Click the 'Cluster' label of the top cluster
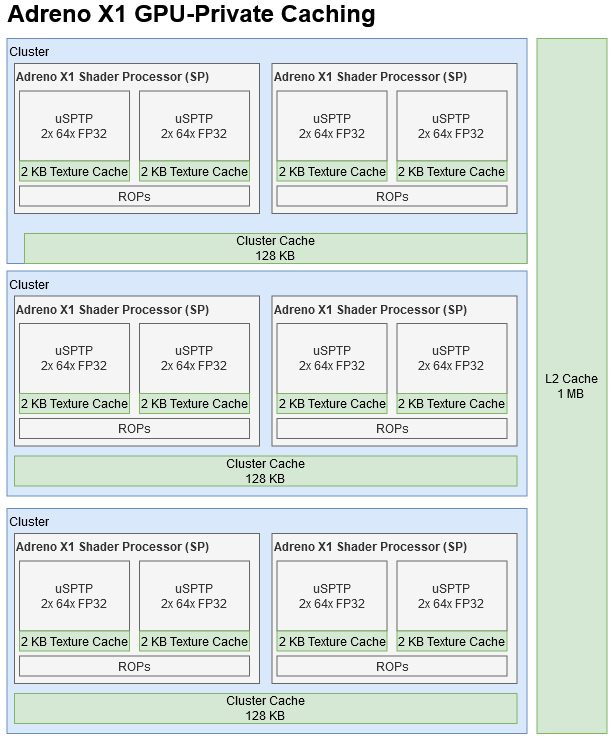Viewport: 616px width, 742px height. (x=29, y=52)
